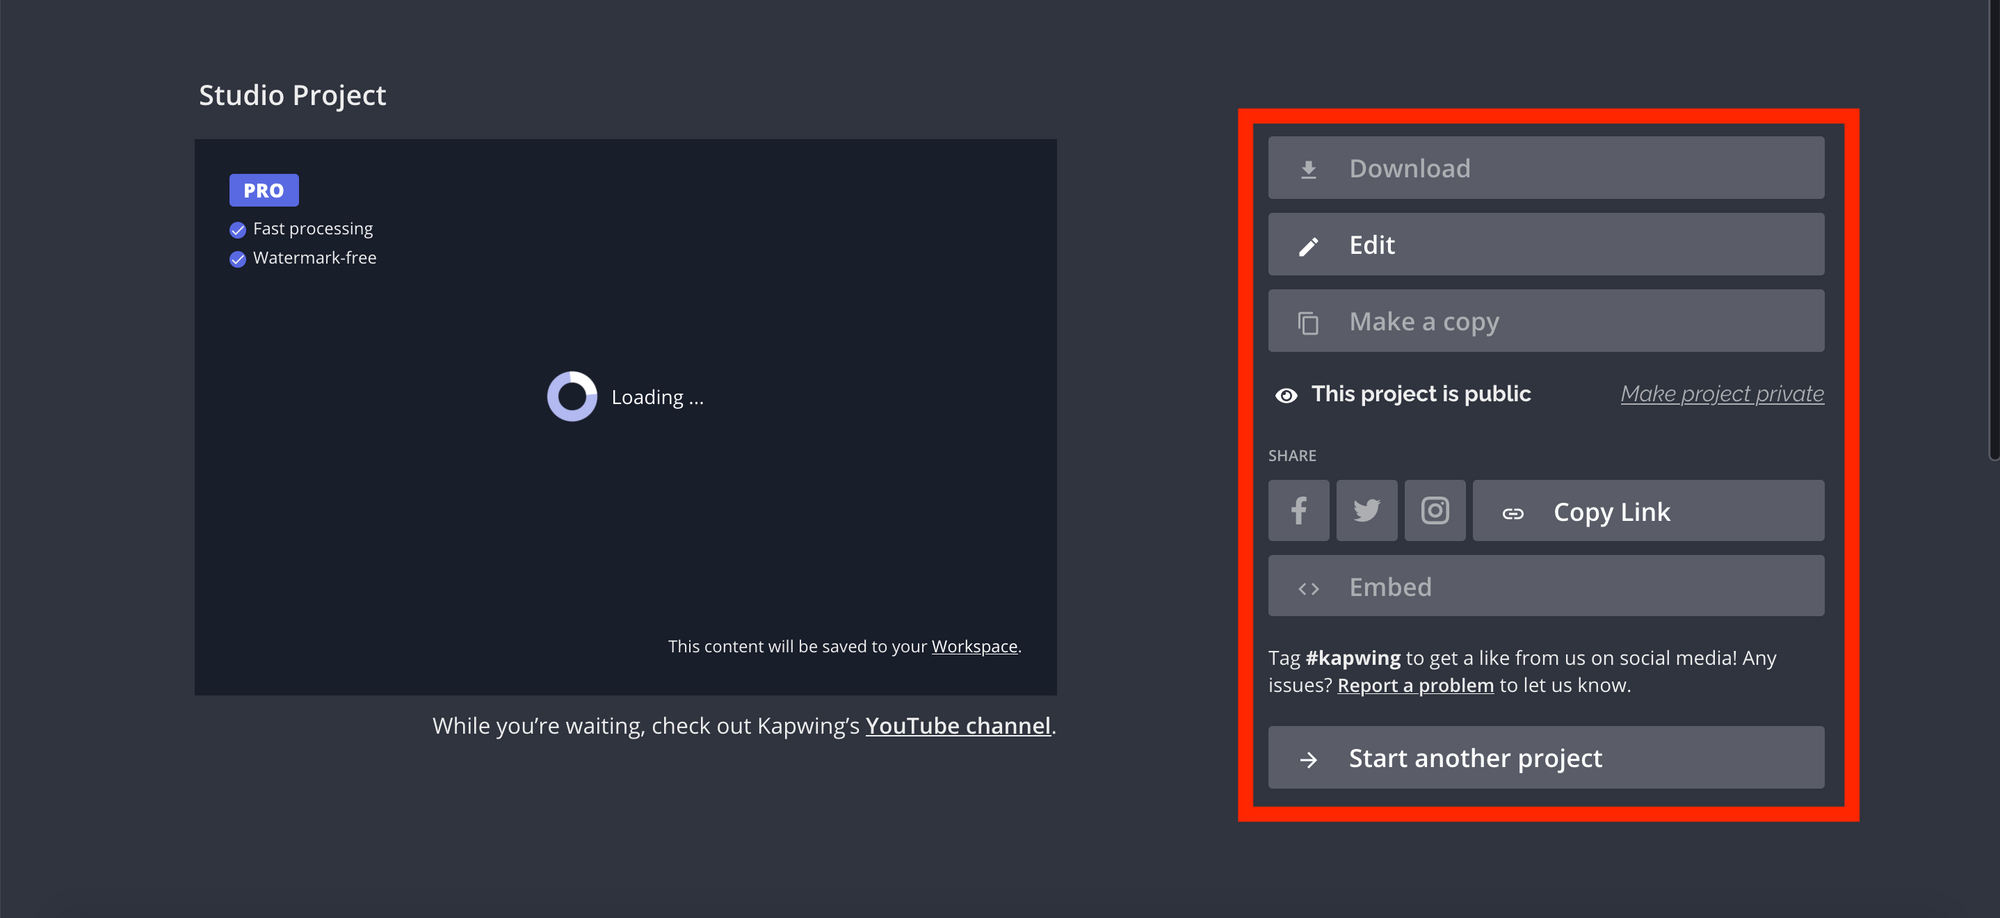Viewport: 2000px width, 918px height.
Task: Click the duplicate icon on Make a copy
Action: click(1309, 321)
